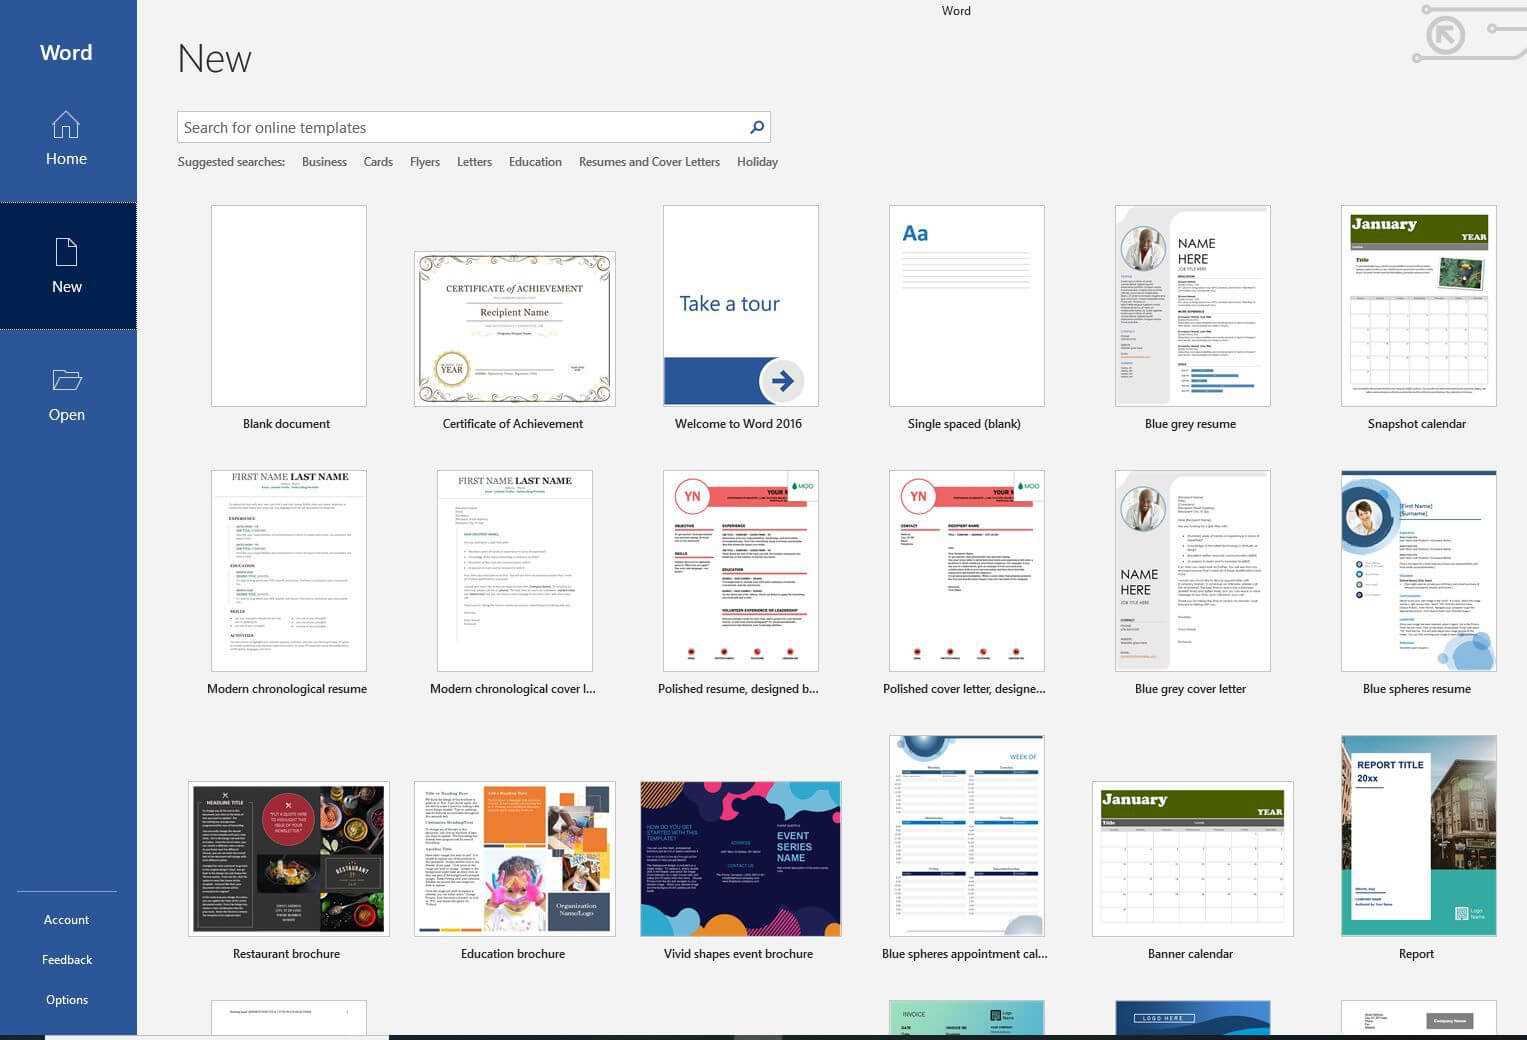Search suggested Holiday templates
This screenshot has width=1527, height=1040.
pos(757,162)
